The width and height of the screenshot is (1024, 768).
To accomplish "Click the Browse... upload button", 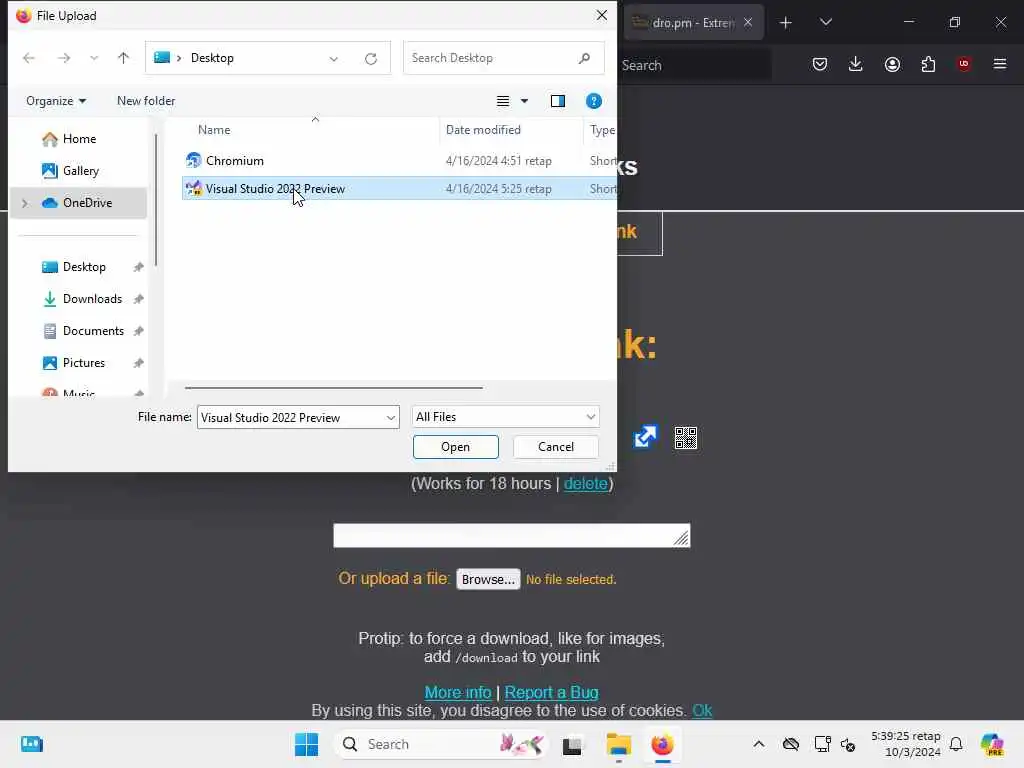I will 488,579.
